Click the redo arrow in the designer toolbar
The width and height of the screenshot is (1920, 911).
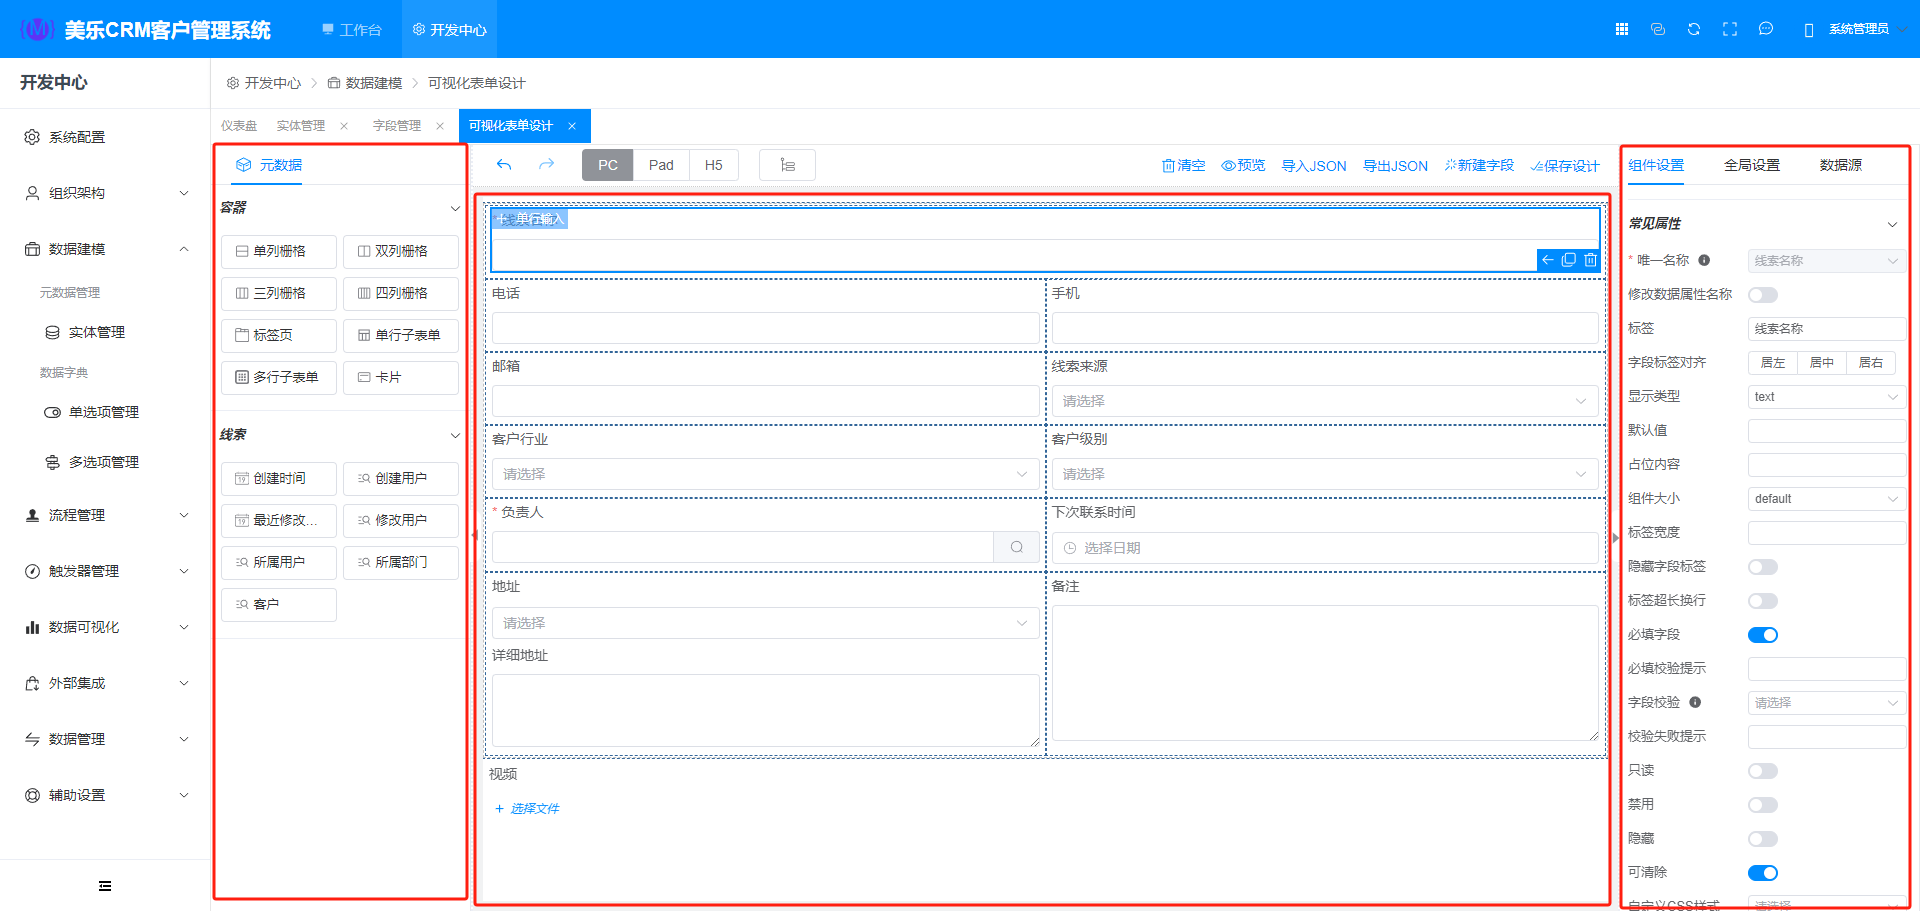(x=546, y=165)
